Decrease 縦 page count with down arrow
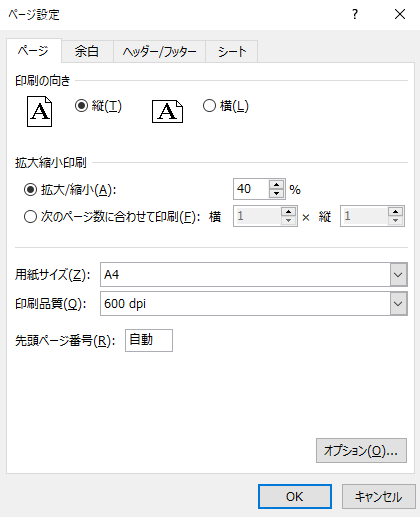This screenshot has height=517, width=420. click(396, 220)
